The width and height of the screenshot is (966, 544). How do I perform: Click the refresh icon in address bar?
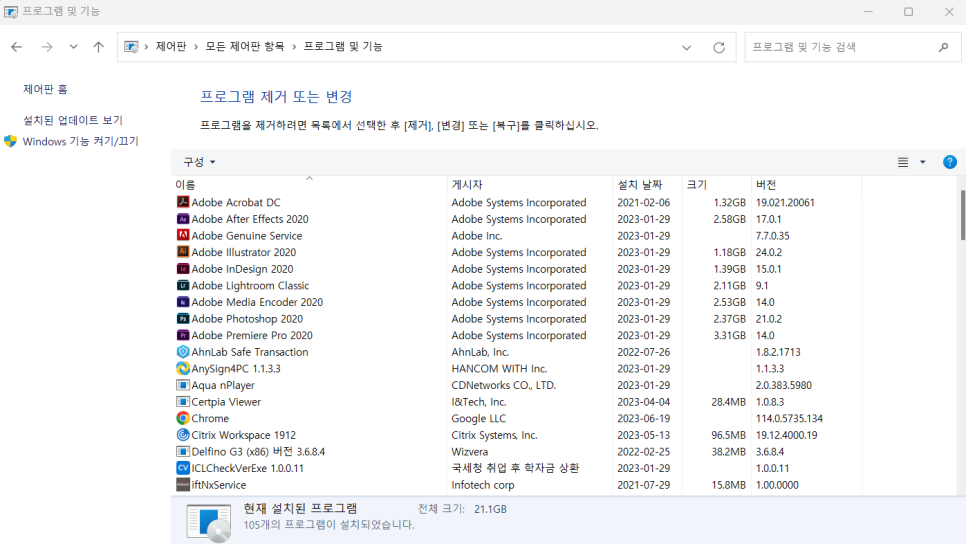[x=719, y=47]
